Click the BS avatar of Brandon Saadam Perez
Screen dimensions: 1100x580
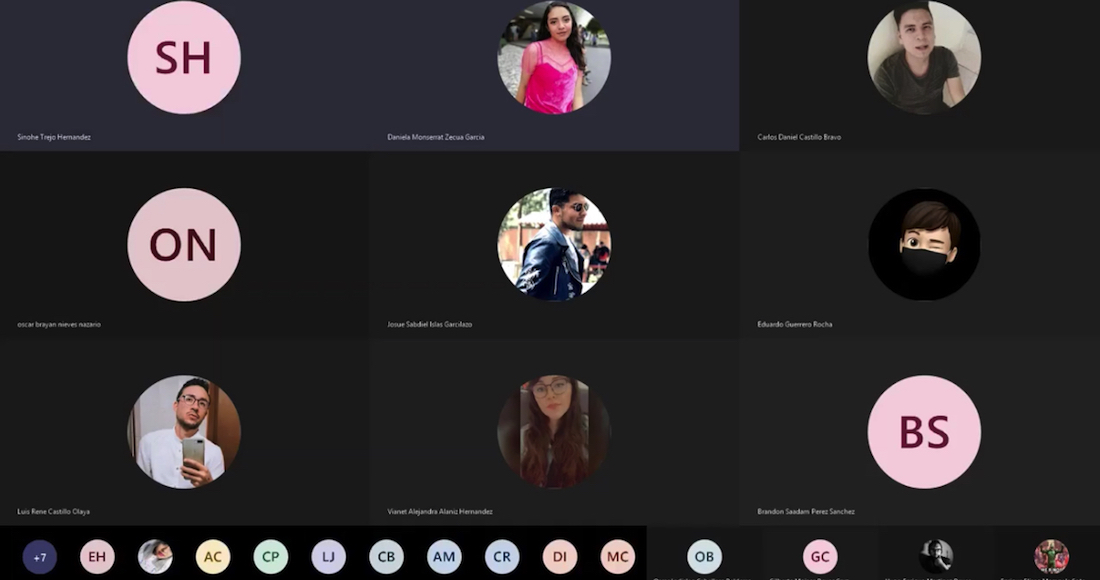point(924,432)
